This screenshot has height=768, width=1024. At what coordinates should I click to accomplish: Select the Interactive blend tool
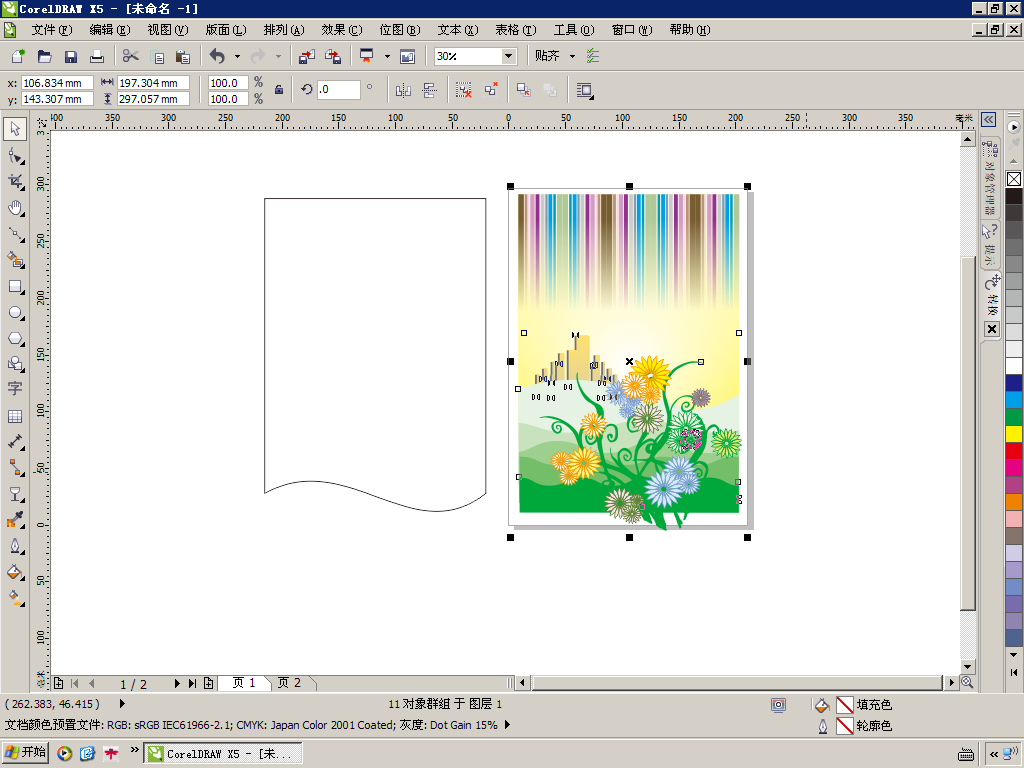(x=15, y=494)
